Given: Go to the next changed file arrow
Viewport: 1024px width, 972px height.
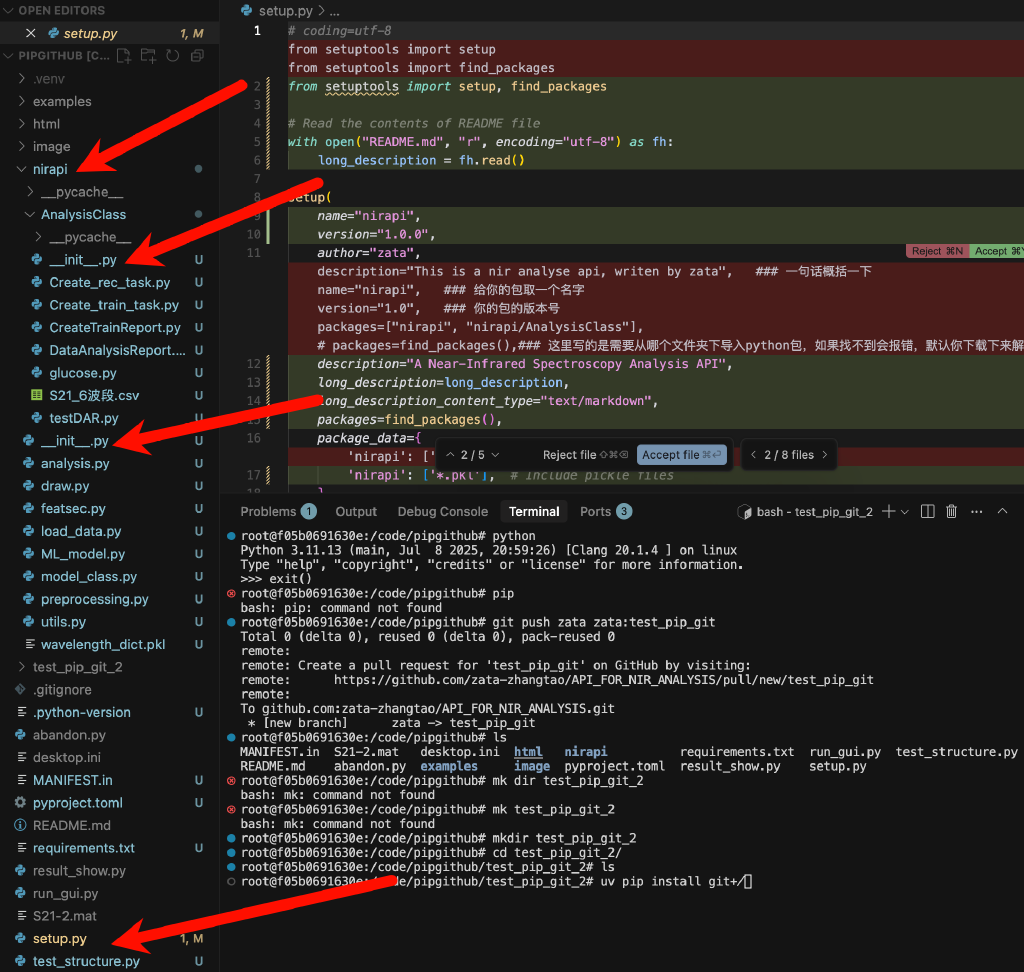Looking at the screenshot, I should pyautogui.click(x=824, y=455).
